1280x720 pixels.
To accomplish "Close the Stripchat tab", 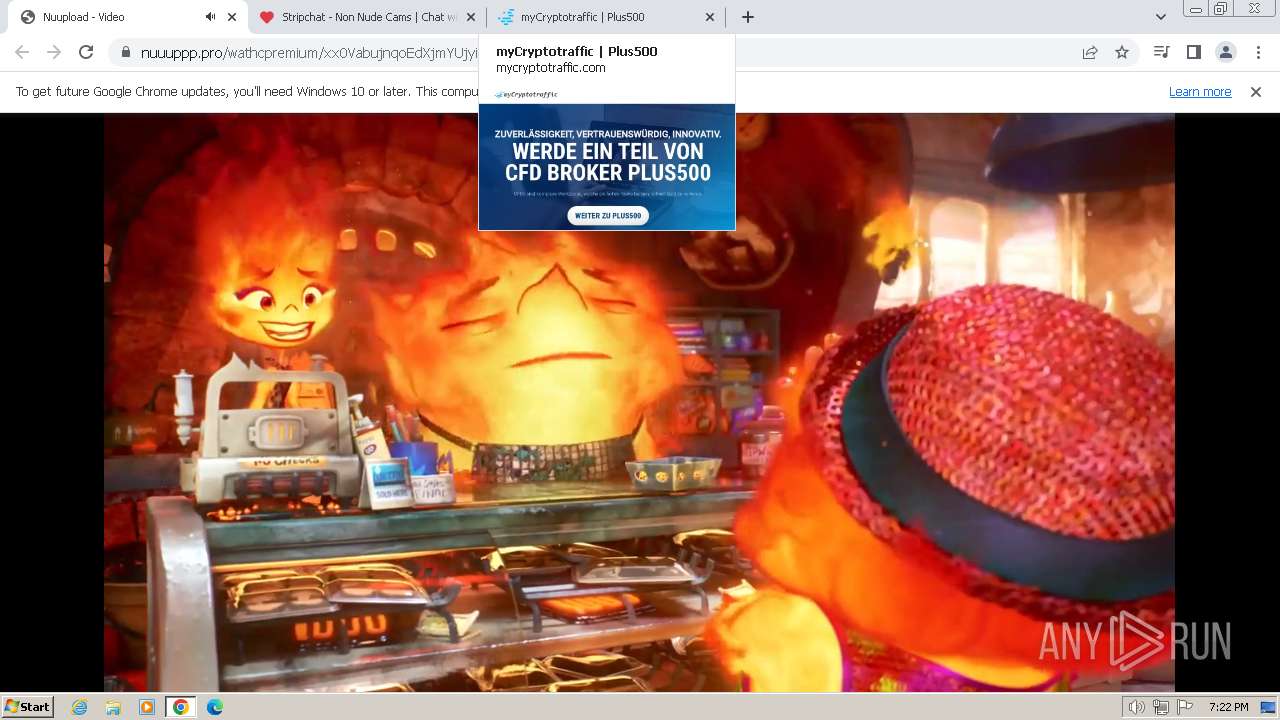I will tap(471, 17).
